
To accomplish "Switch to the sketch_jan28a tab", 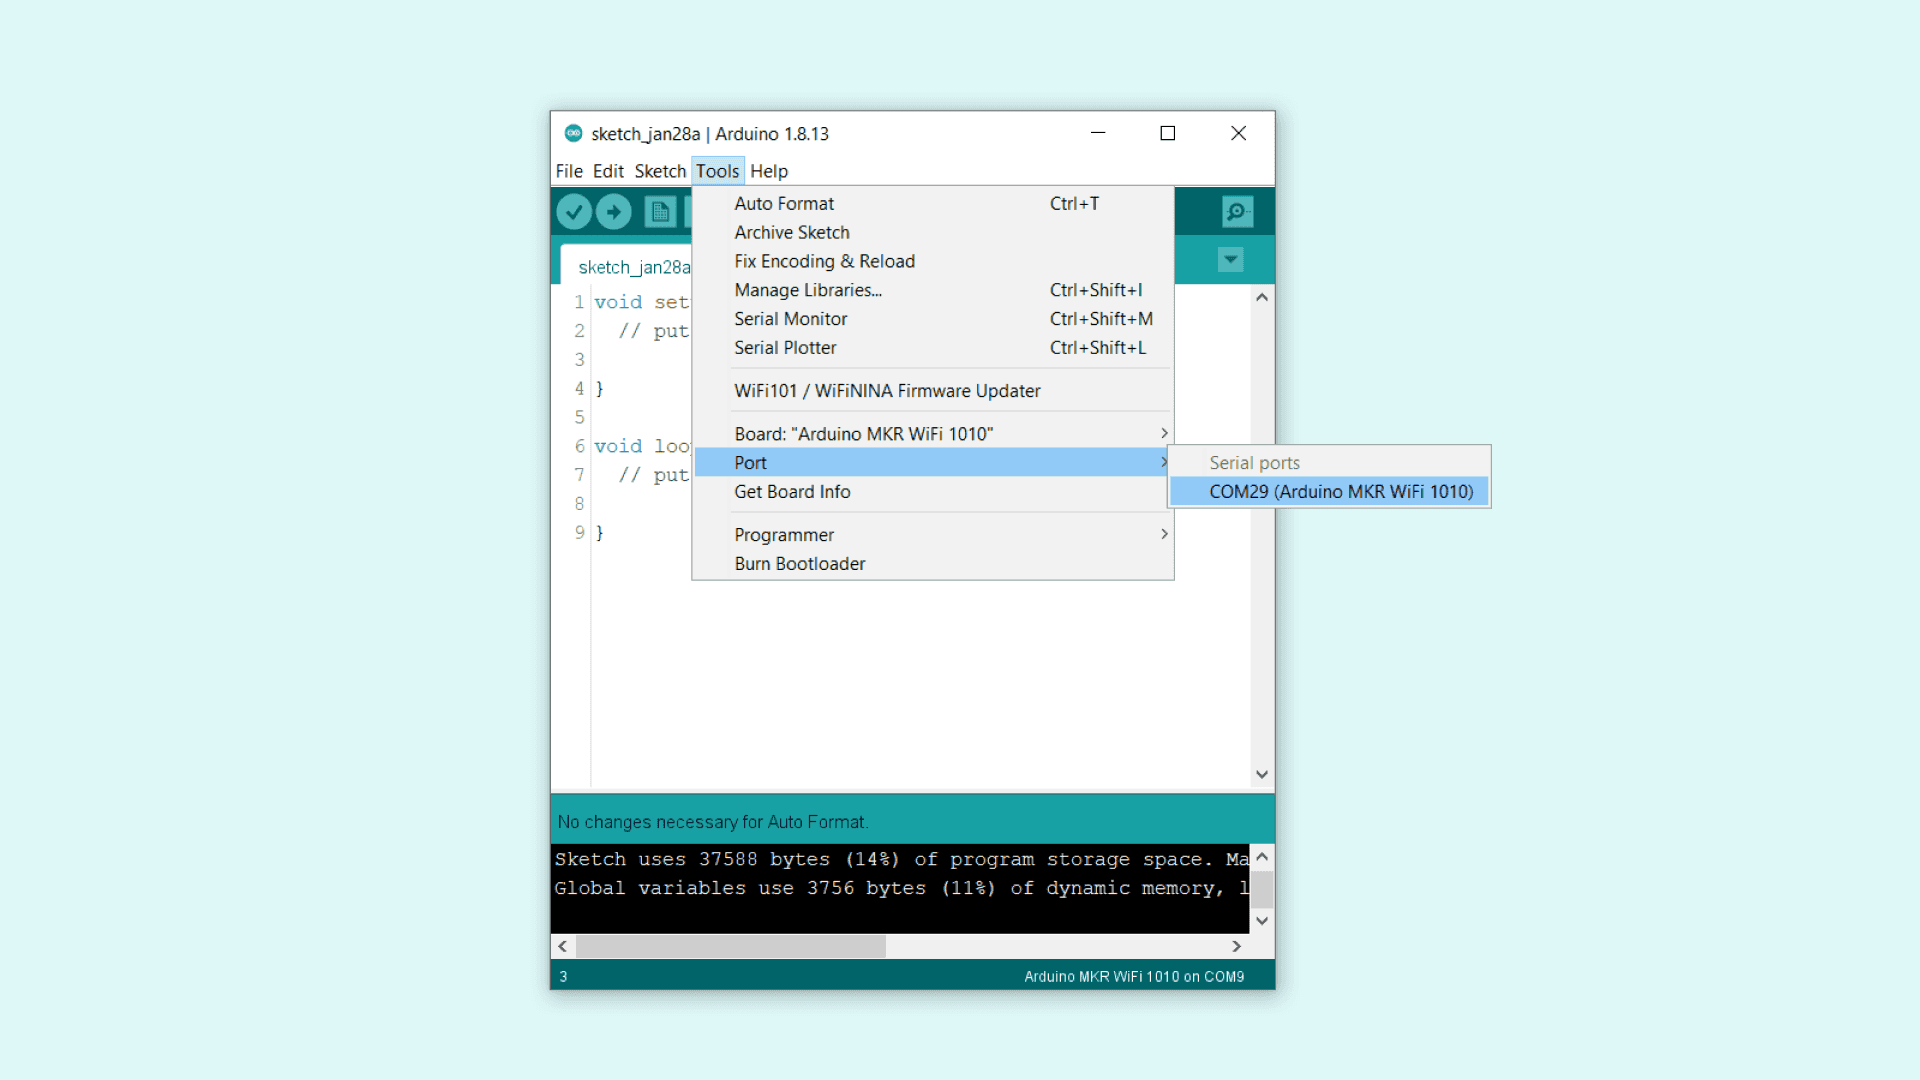I will [632, 267].
